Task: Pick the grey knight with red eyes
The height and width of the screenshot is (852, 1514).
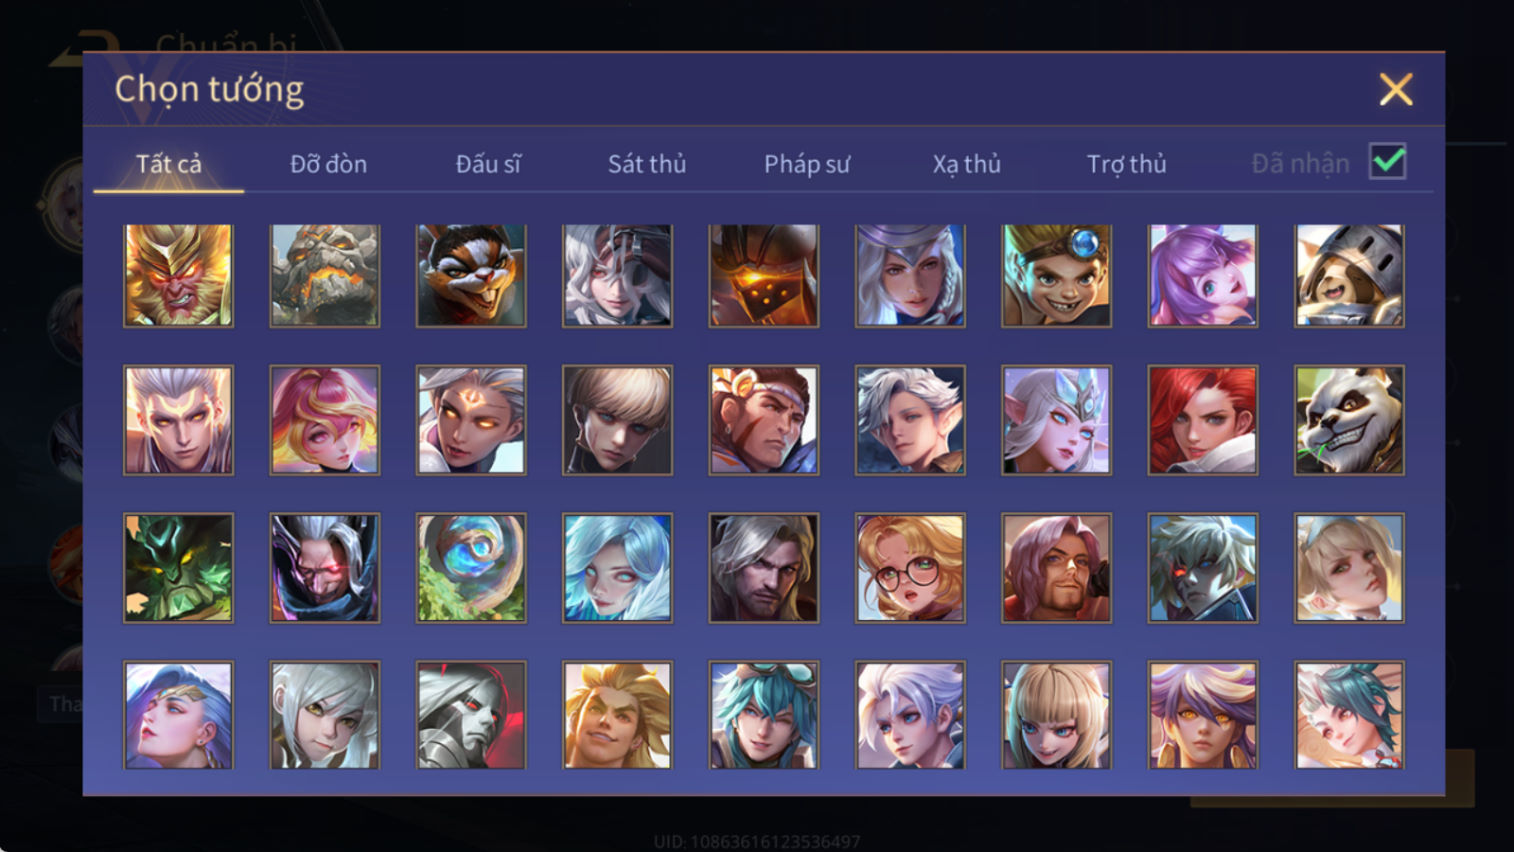Action: 471,715
